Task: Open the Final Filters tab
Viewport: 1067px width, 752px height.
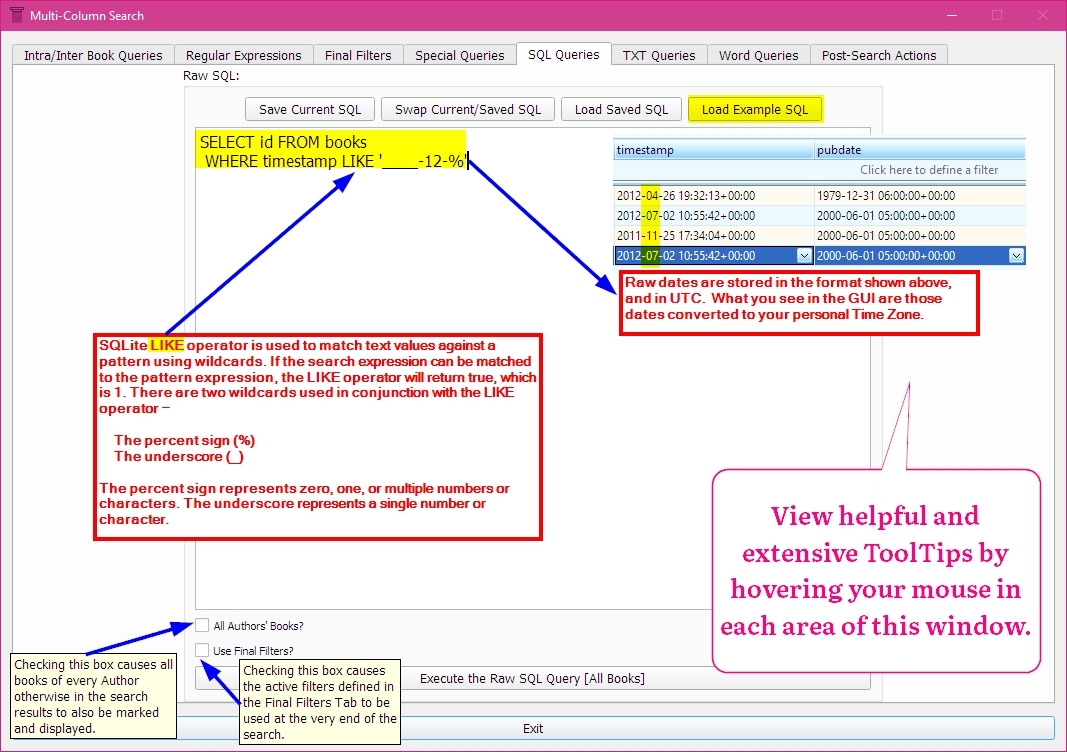Action: coord(358,55)
